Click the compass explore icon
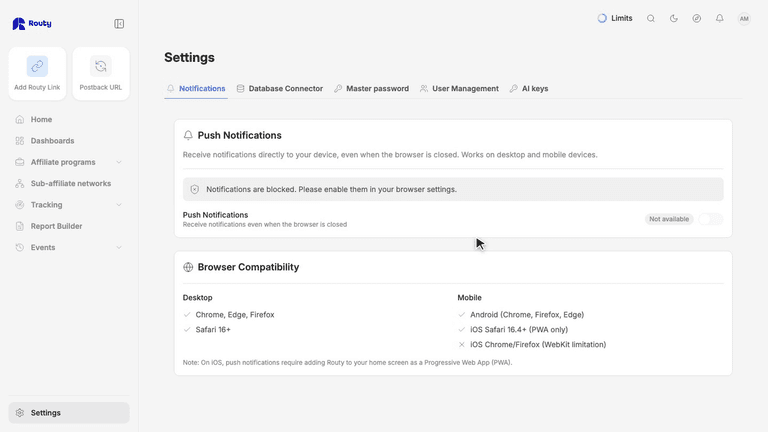This screenshot has height=432, width=768. click(x=696, y=18)
